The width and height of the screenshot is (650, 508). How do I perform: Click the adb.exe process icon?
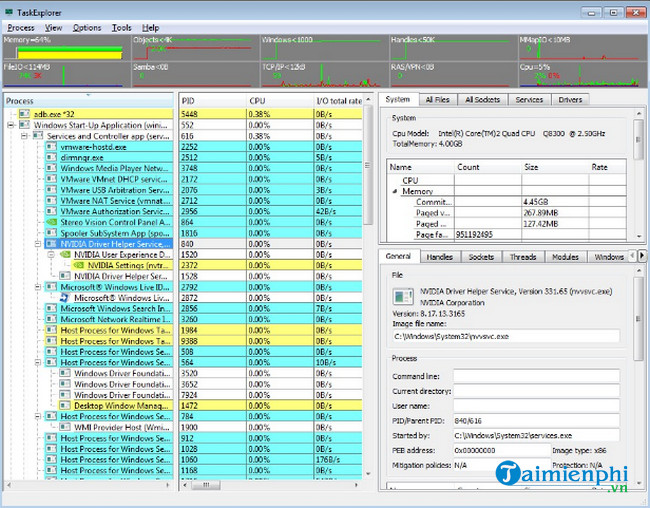click(x=23, y=113)
